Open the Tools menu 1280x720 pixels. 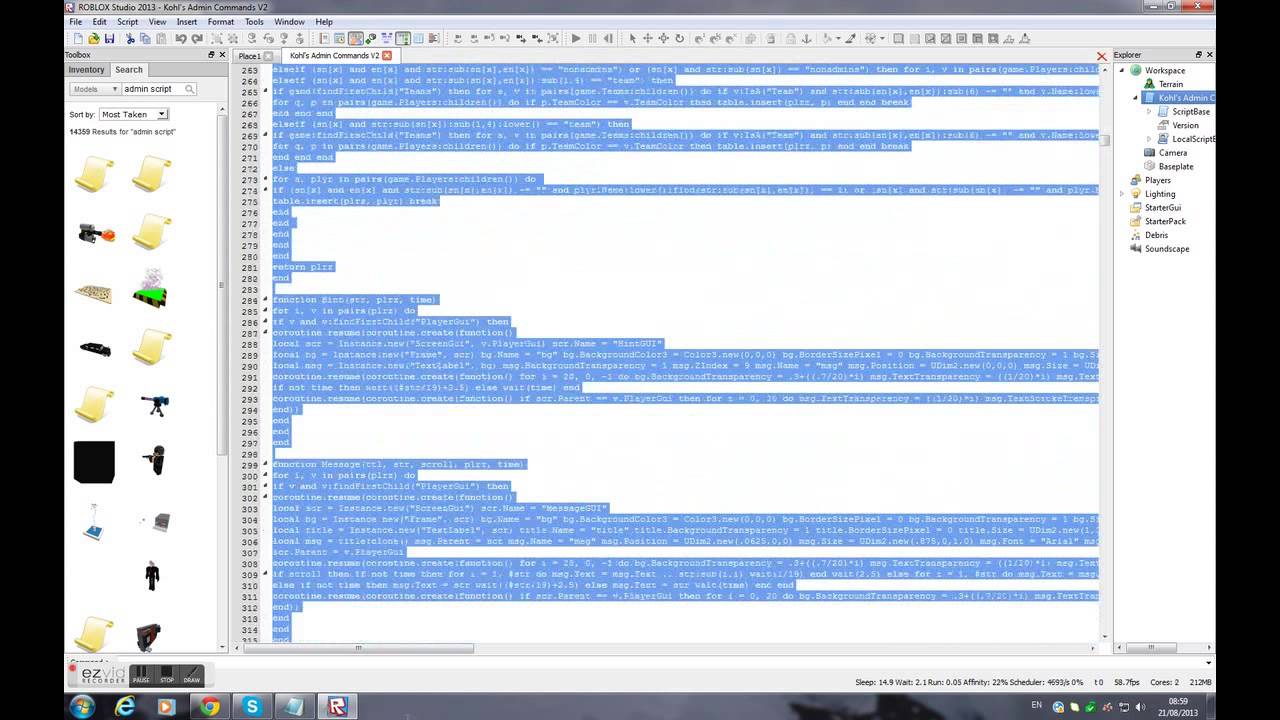[254, 21]
